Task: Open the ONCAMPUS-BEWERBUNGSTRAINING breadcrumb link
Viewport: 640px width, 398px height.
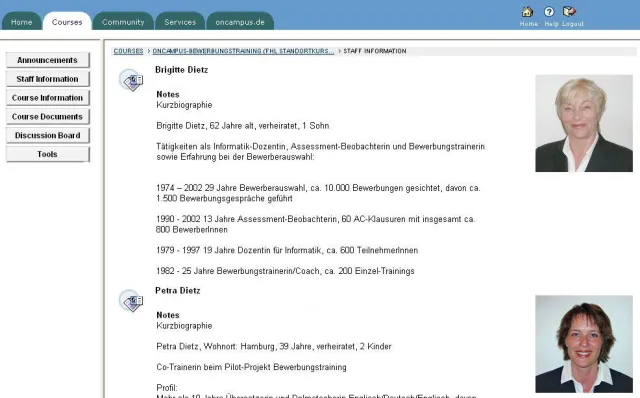Action: 243,51
